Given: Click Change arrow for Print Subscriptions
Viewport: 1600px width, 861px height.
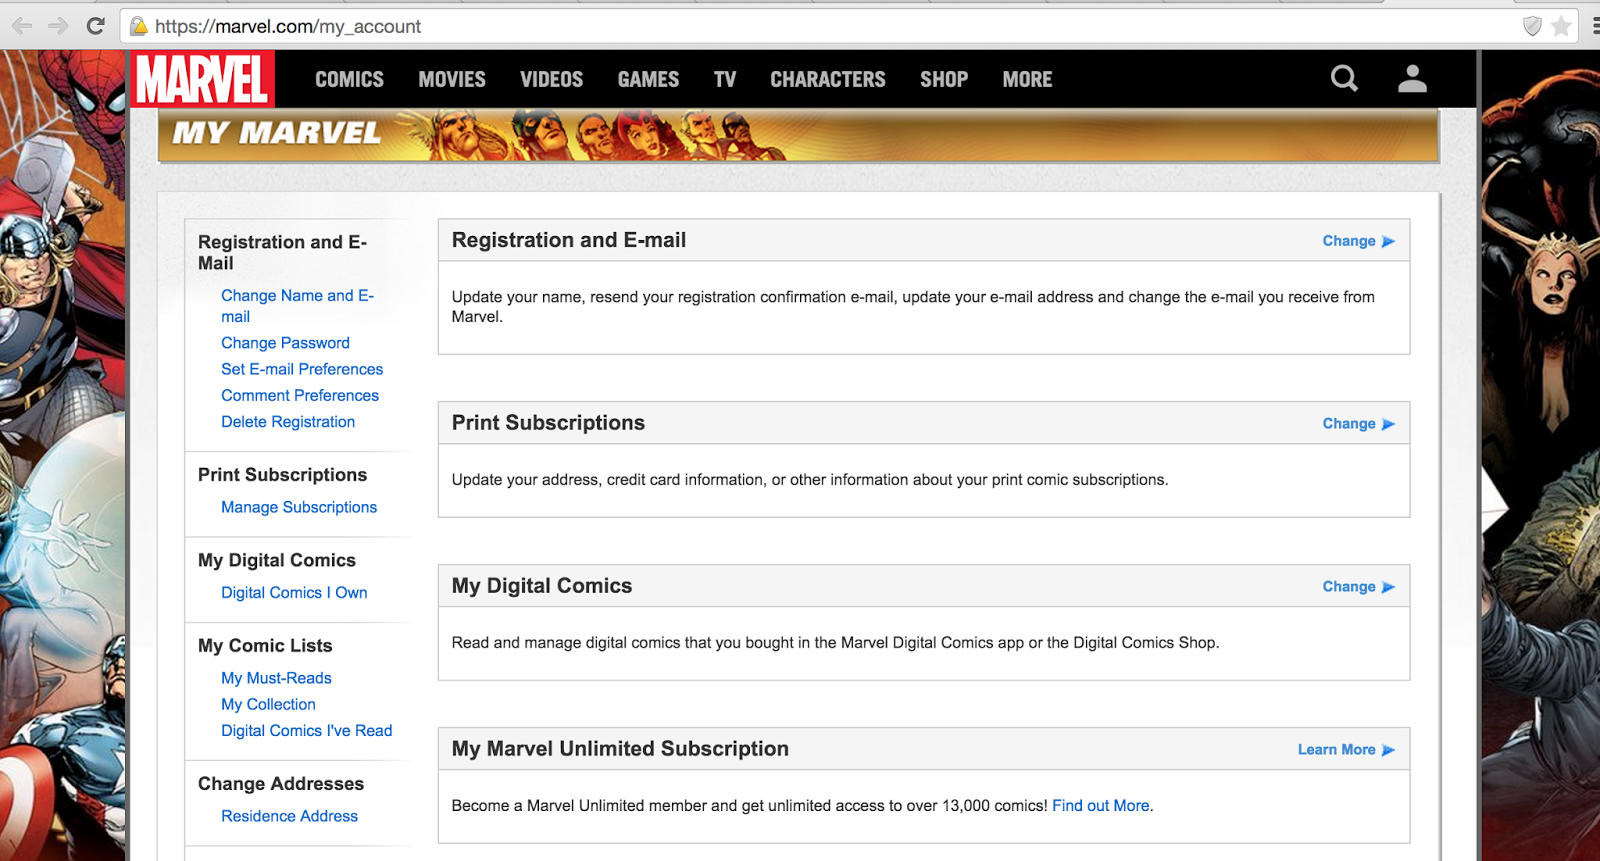Looking at the screenshot, I should click(x=1358, y=424).
